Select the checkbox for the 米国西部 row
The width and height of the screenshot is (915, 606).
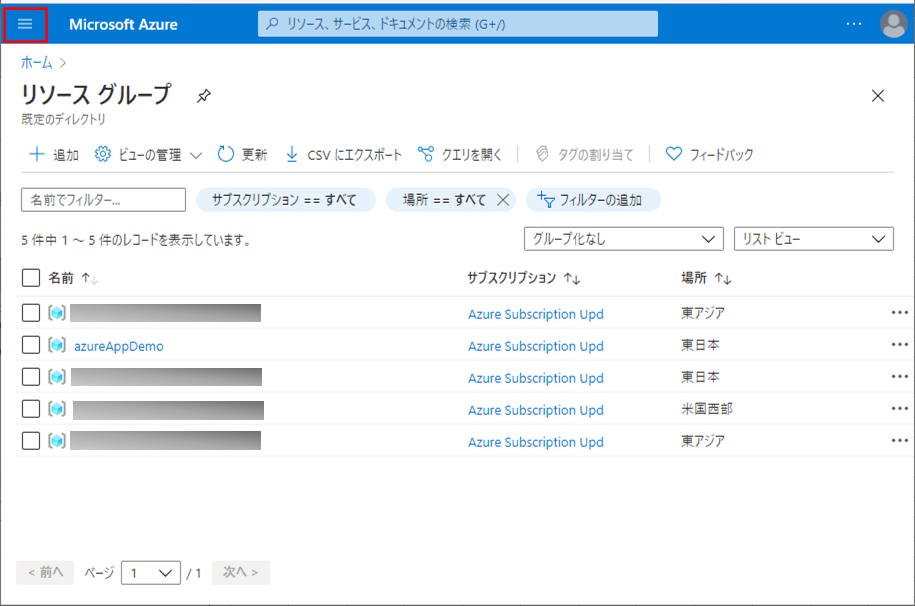coord(31,409)
